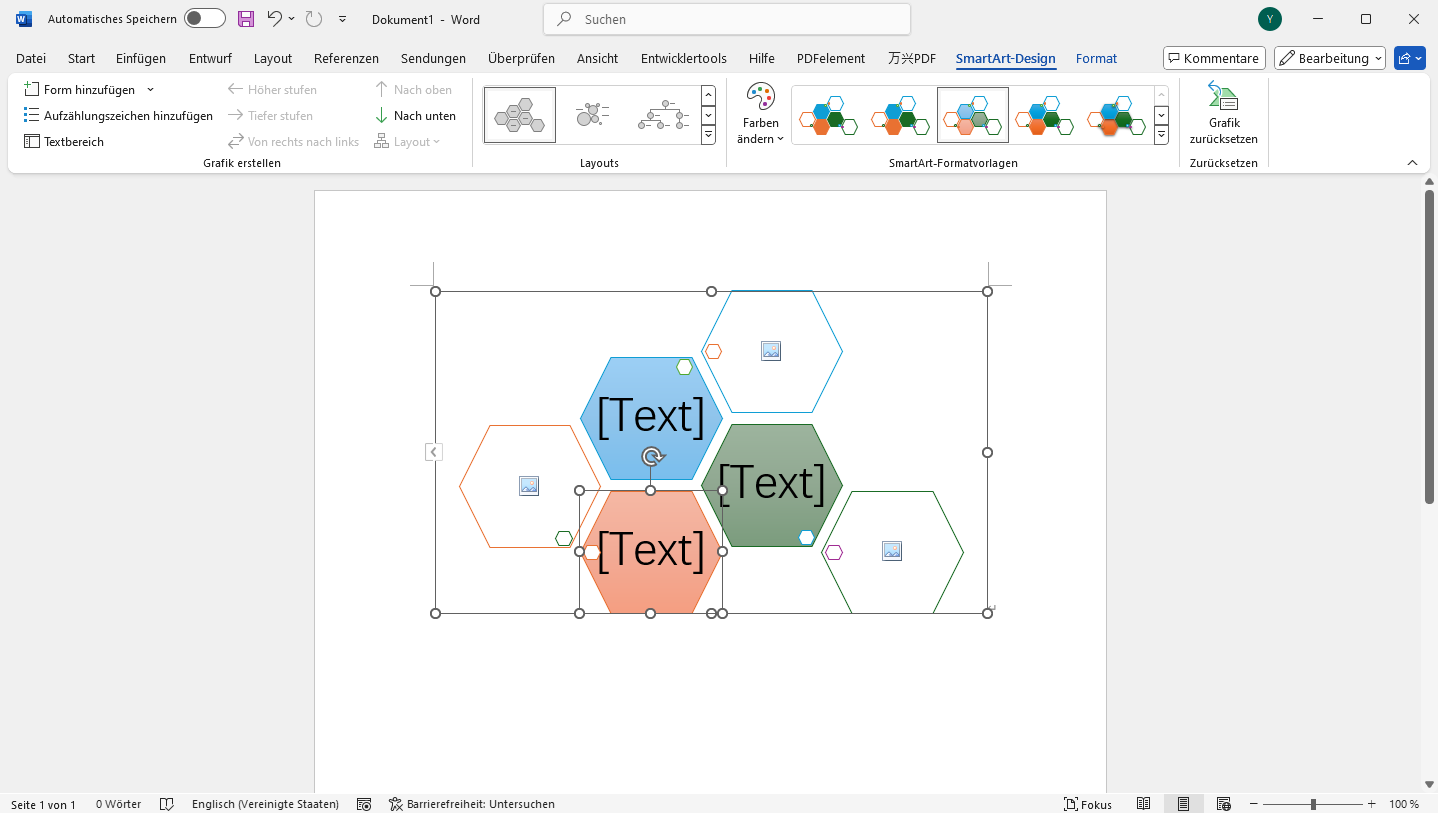Toggle Automatisches Speichern switch
The width and height of the screenshot is (1438, 813).
coord(205,19)
